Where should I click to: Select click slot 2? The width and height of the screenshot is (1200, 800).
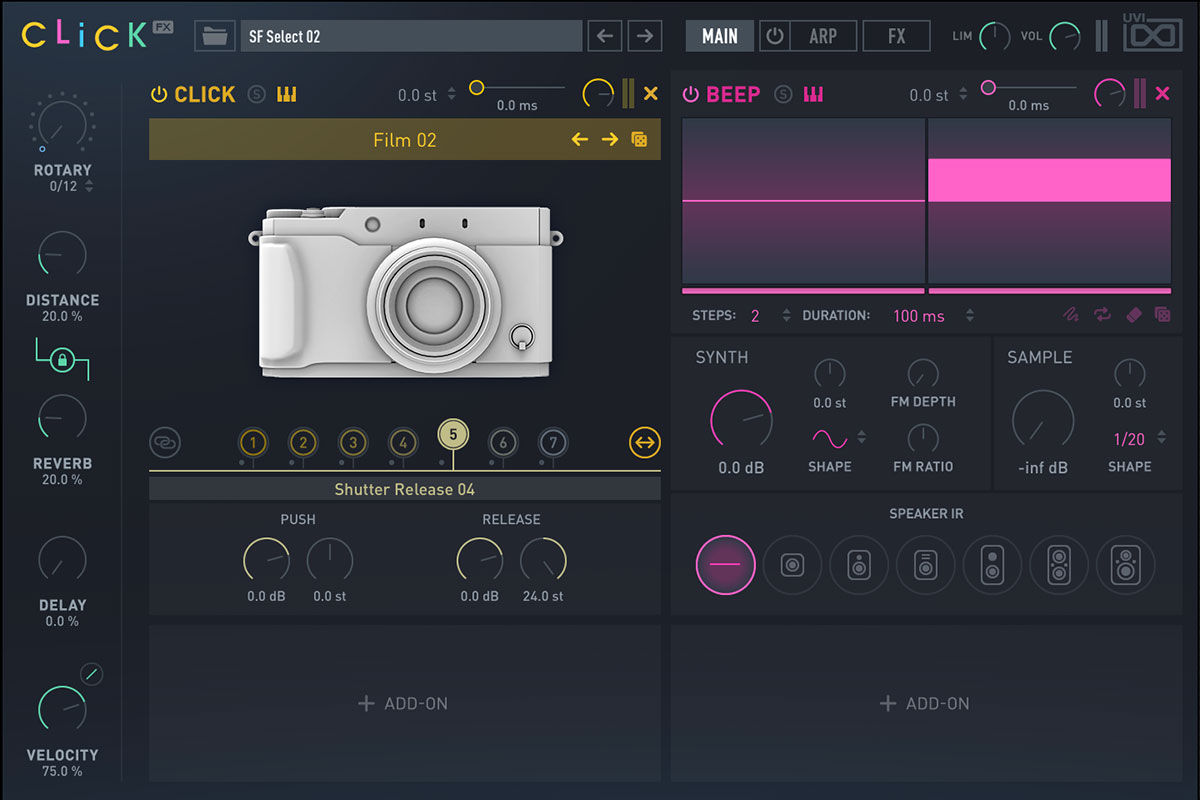pos(303,441)
